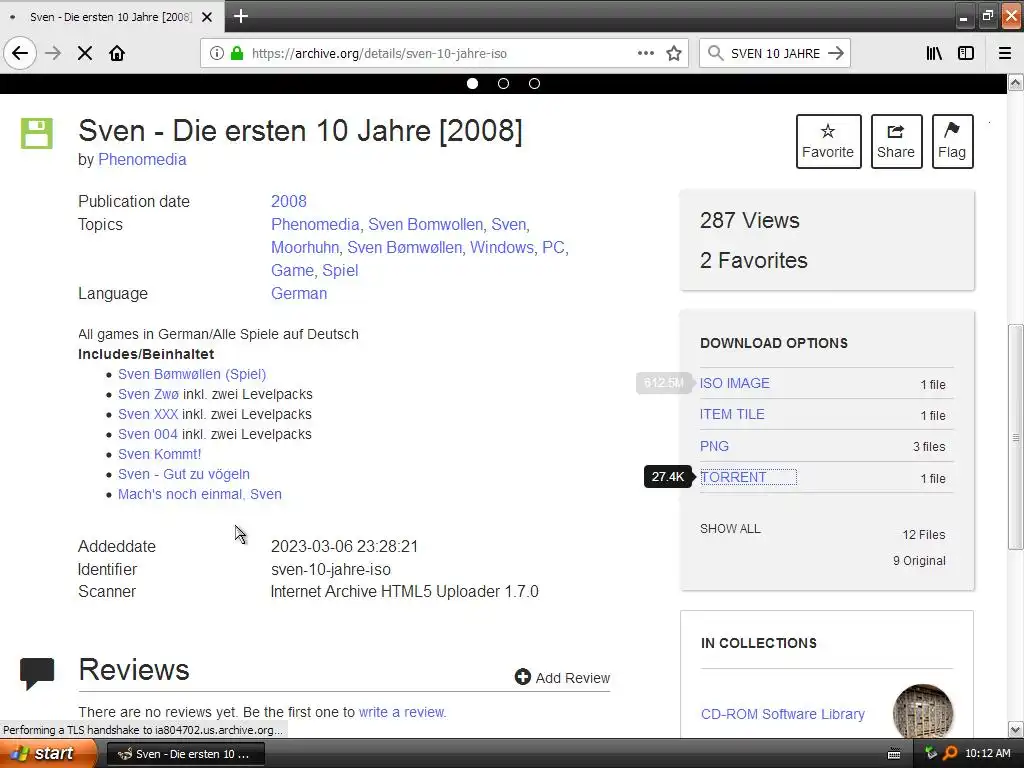Open the 2008 publication date link
This screenshot has width=1024, height=768.
coord(289,201)
